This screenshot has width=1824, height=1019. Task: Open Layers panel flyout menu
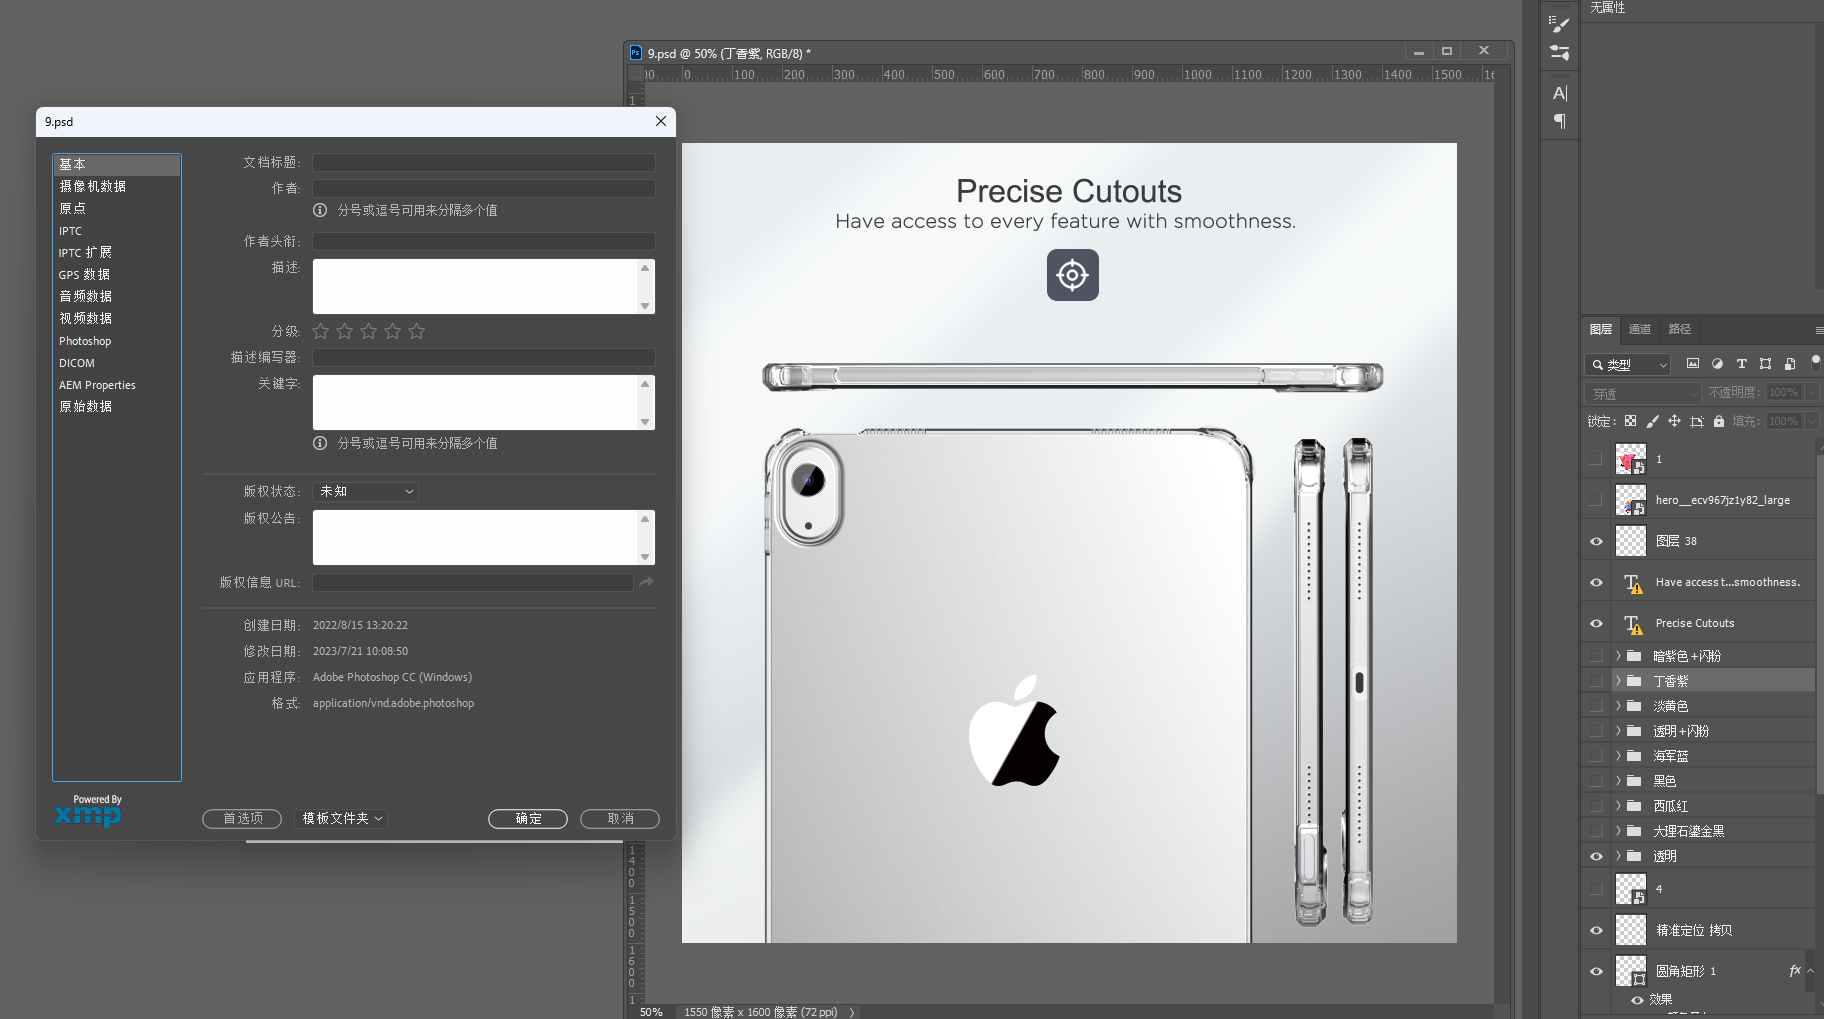pos(1818,330)
